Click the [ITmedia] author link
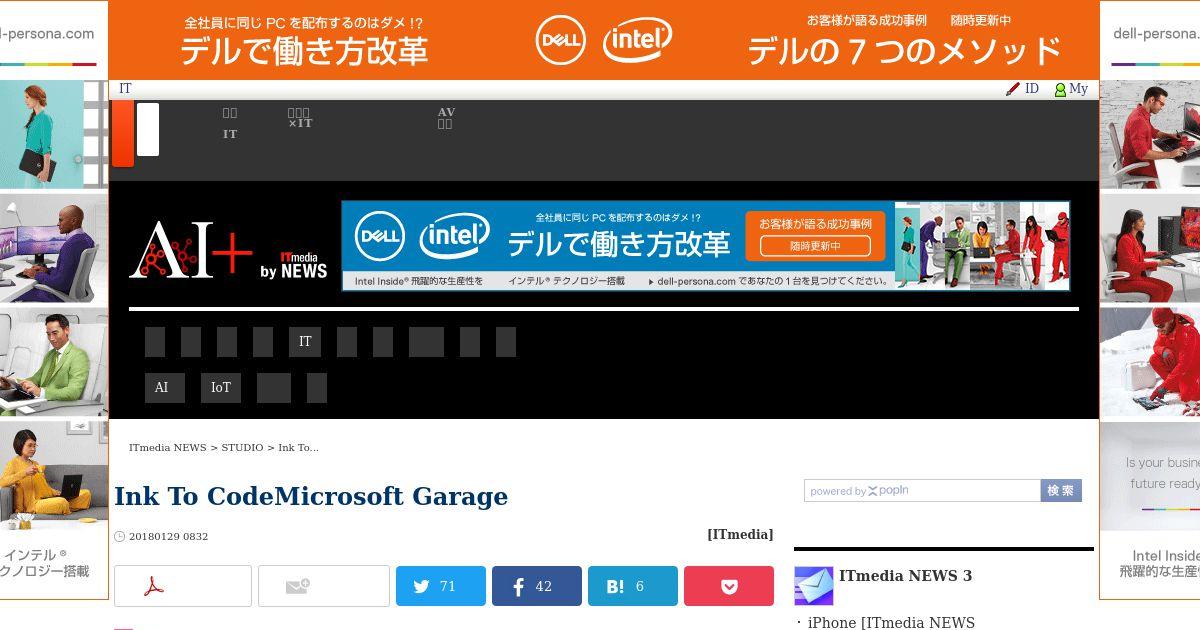The width and height of the screenshot is (1200, 630). pos(740,535)
